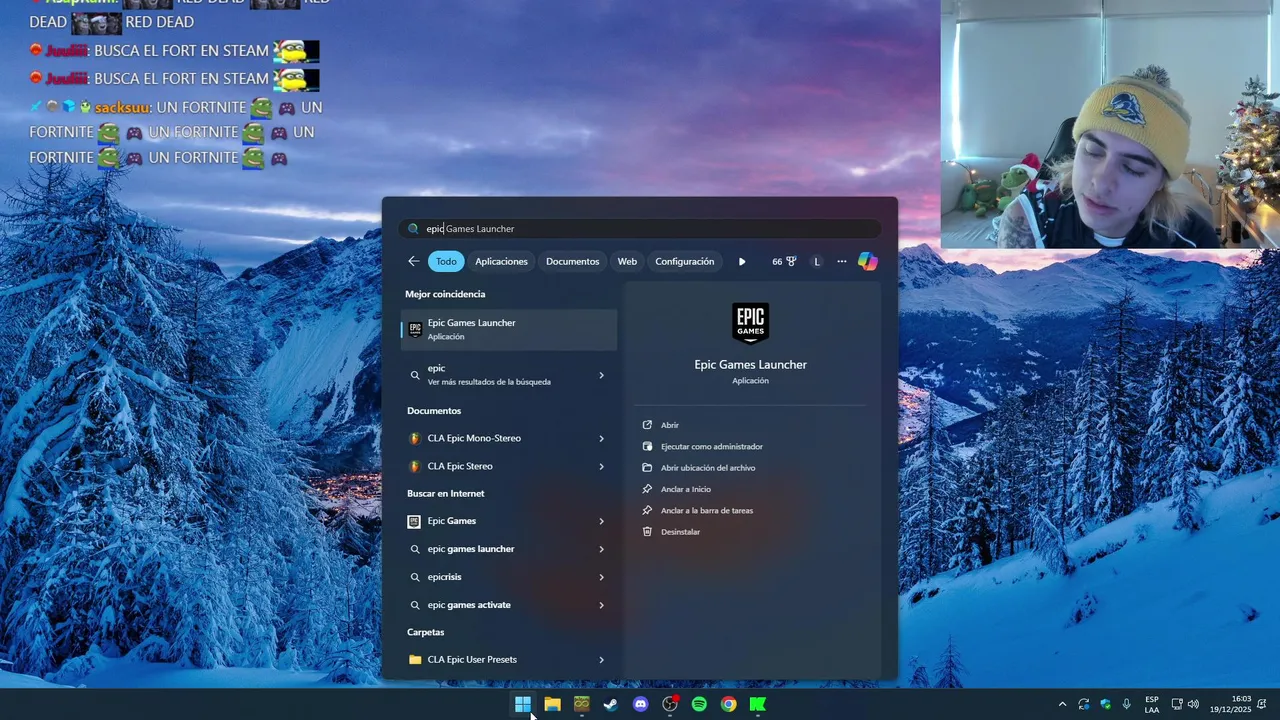The image size is (1280, 720).
Task: Click the 'Carpetas' section heading
Action: tap(425, 632)
